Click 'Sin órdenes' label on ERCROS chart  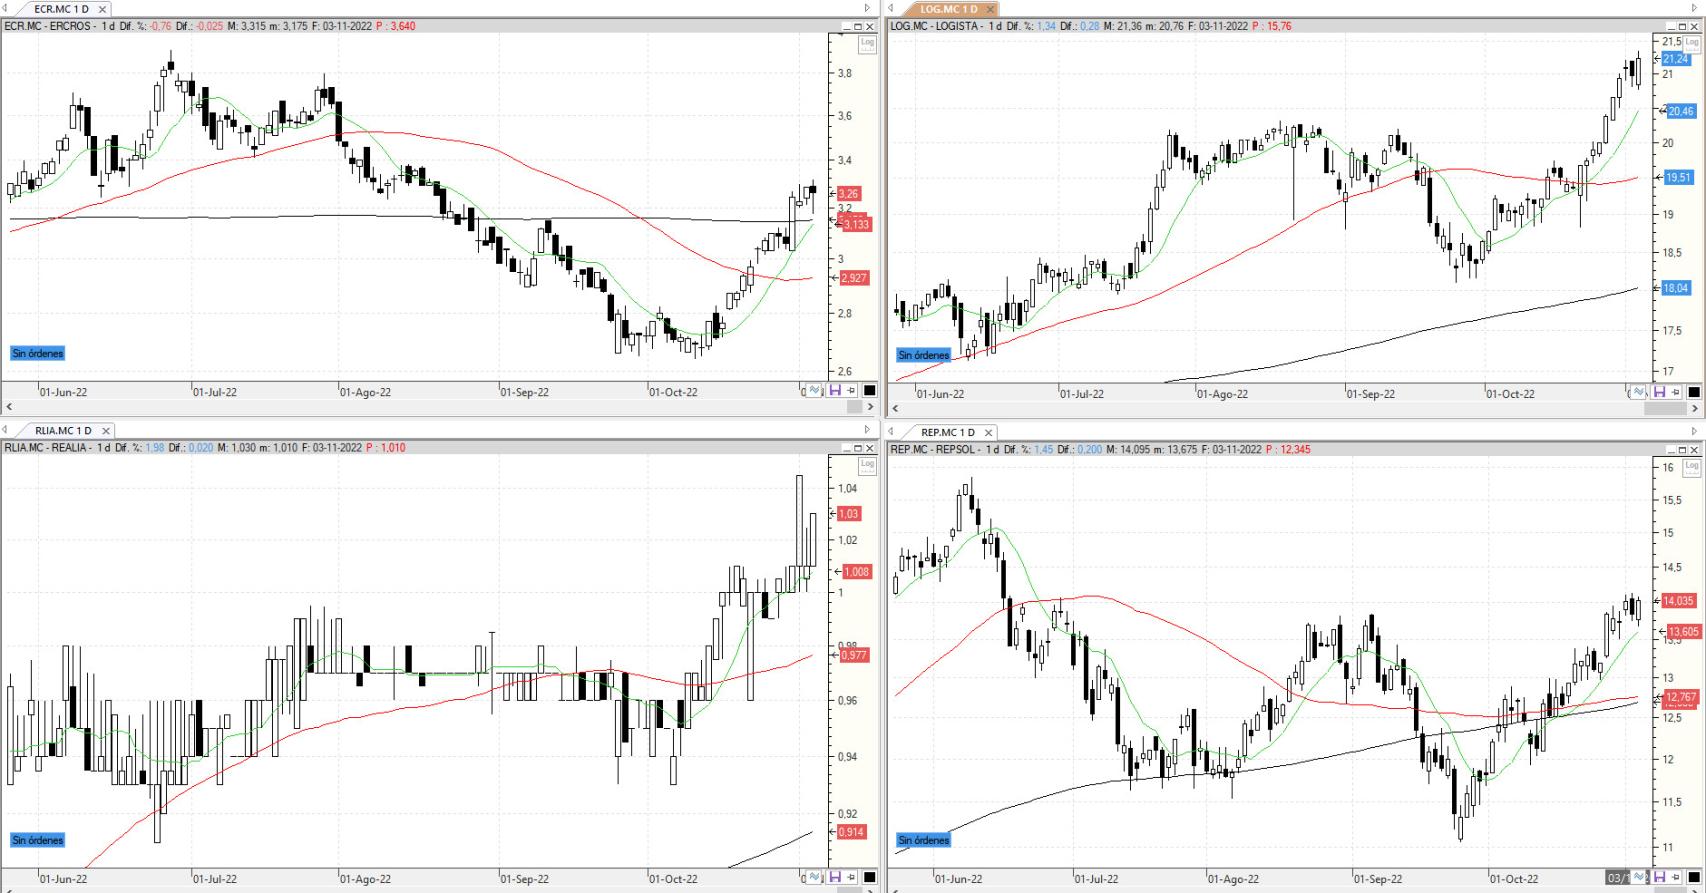click(38, 353)
